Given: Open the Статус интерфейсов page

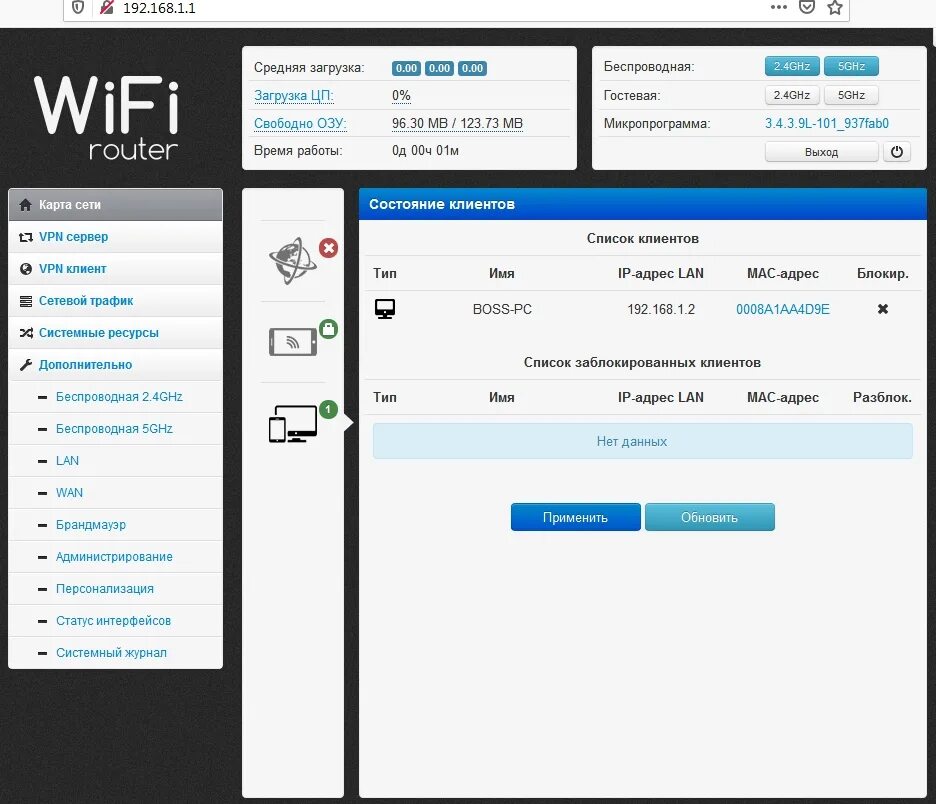Looking at the screenshot, I should tap(116, 621).
